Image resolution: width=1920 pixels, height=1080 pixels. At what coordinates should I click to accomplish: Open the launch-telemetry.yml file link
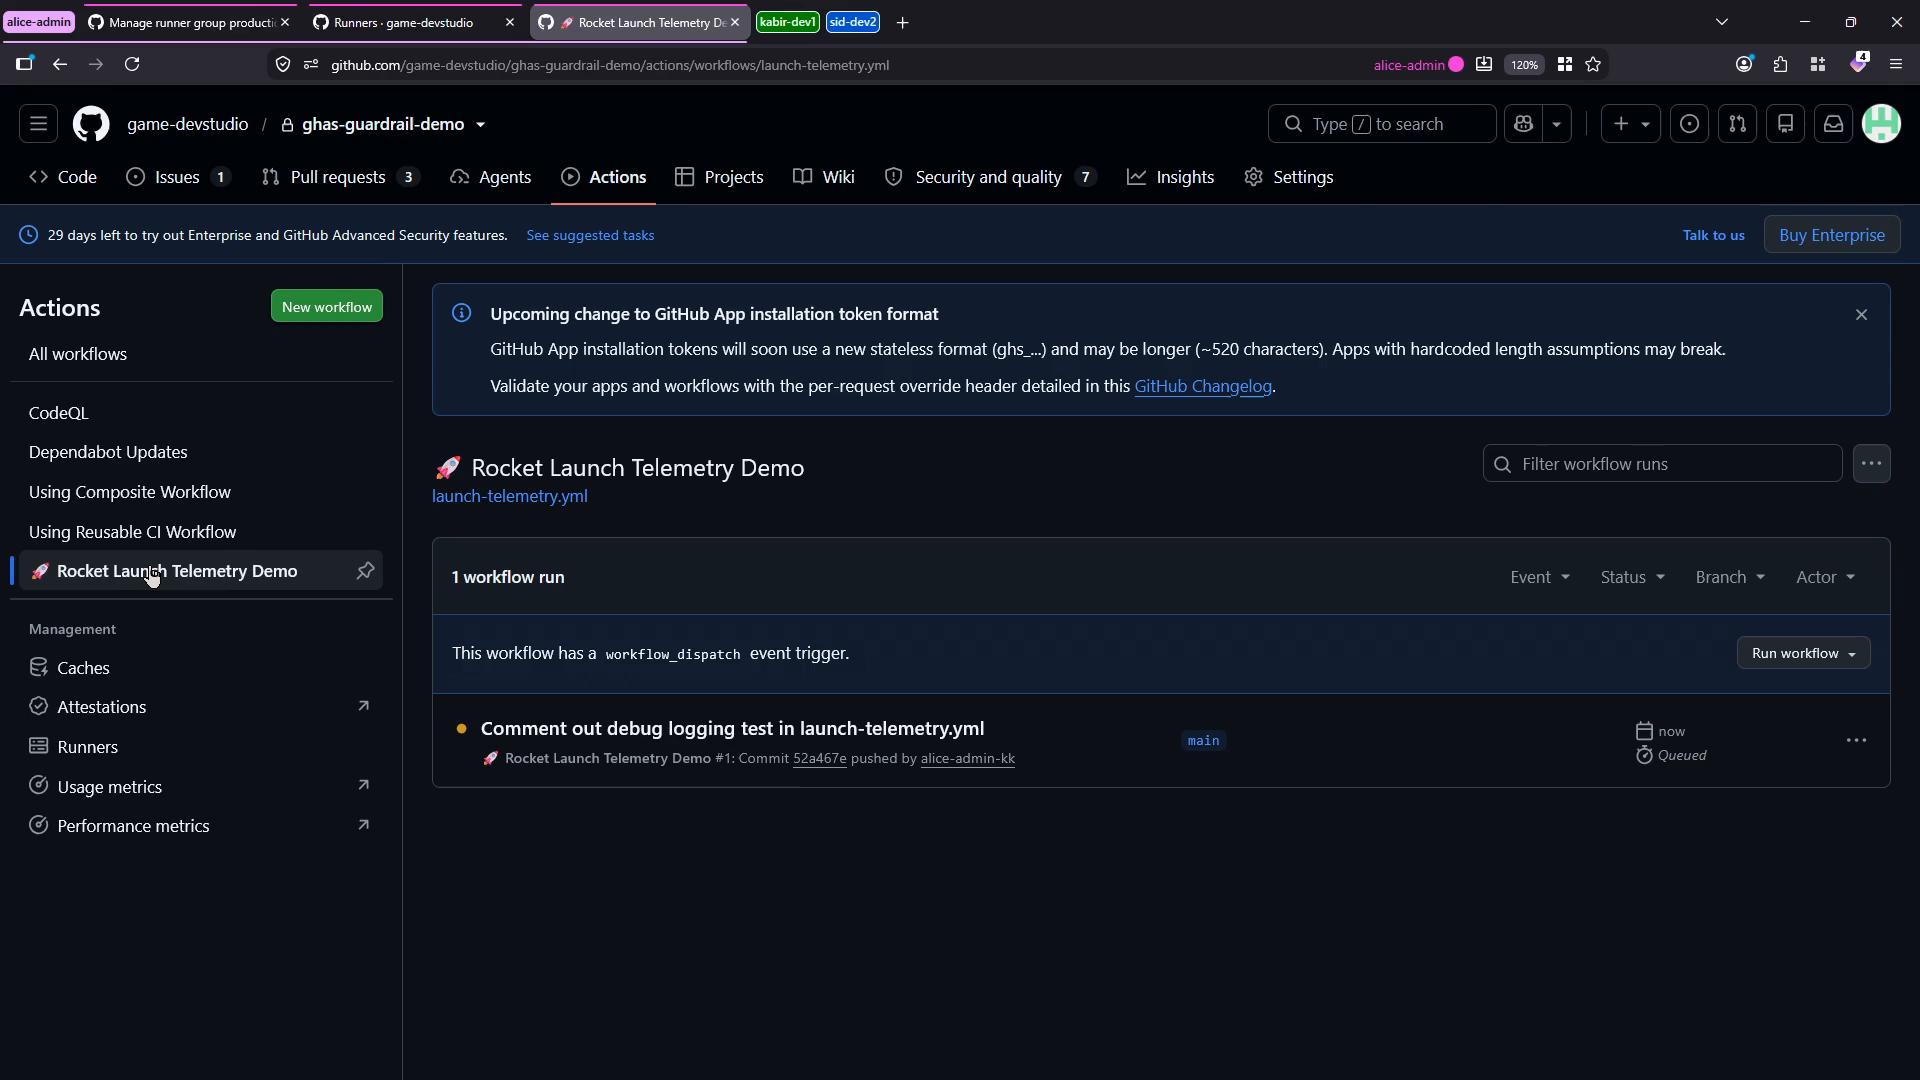click(x=510, y=496)
